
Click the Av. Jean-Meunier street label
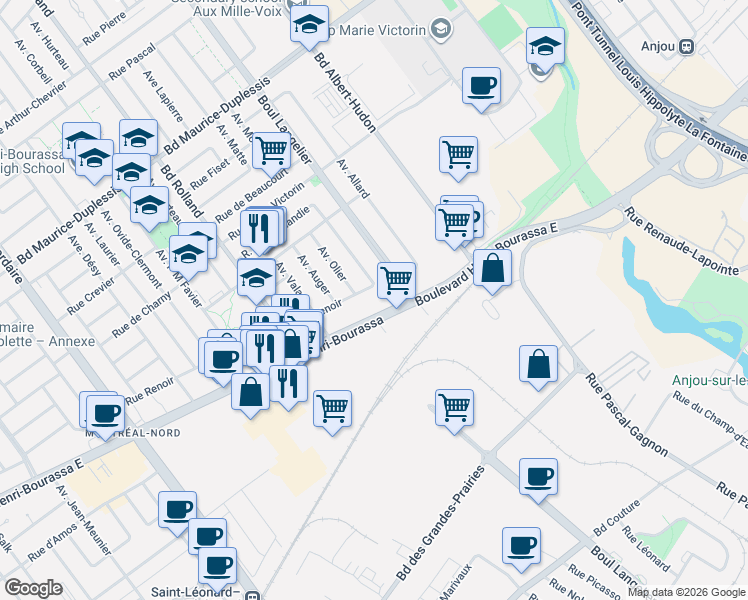click(x=83, y=520)
